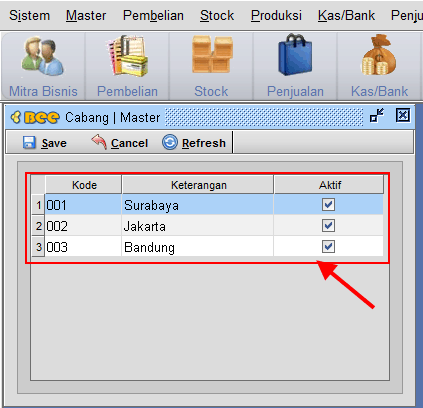Open the Sistem menu
Viewport: 423px width, 408px height.
tap(30, 15)
